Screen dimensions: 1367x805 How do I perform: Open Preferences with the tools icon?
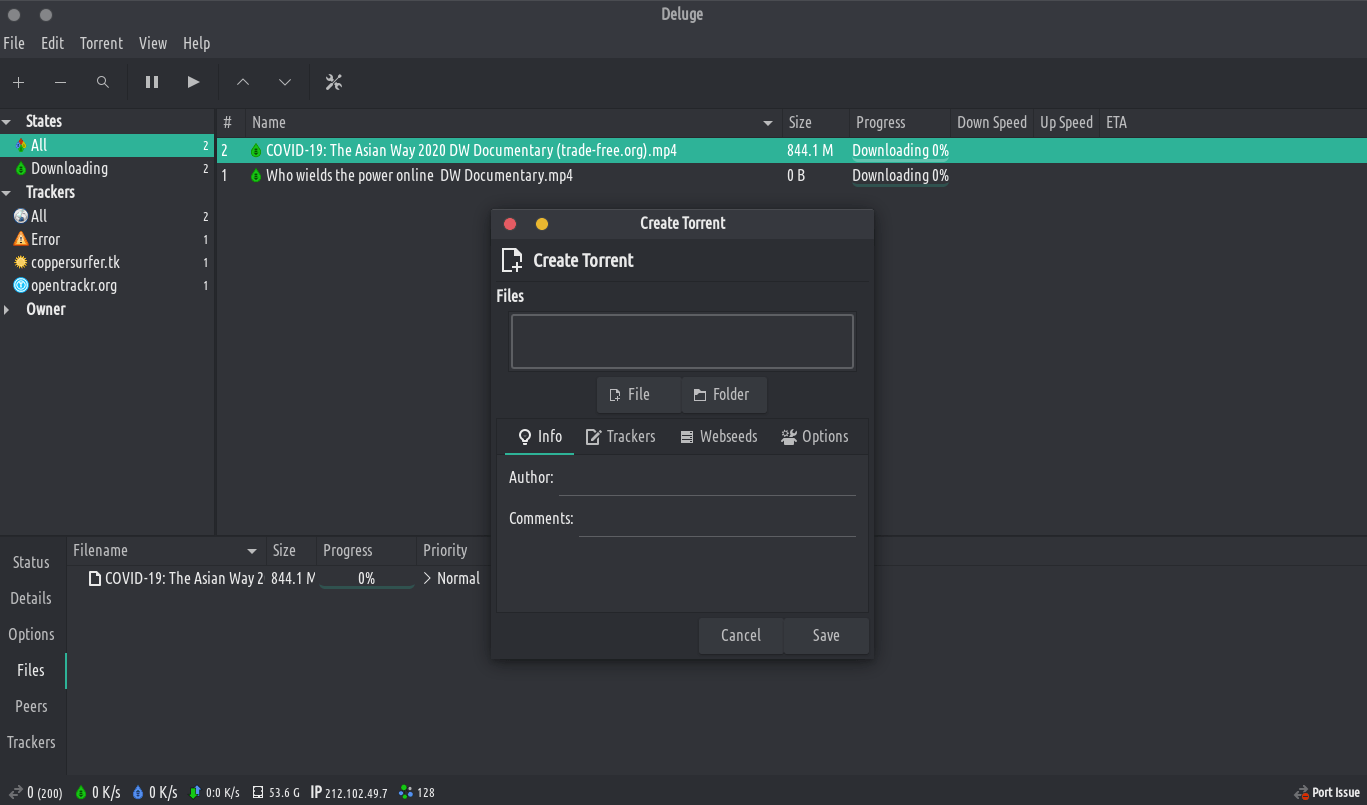click(334, 82)
